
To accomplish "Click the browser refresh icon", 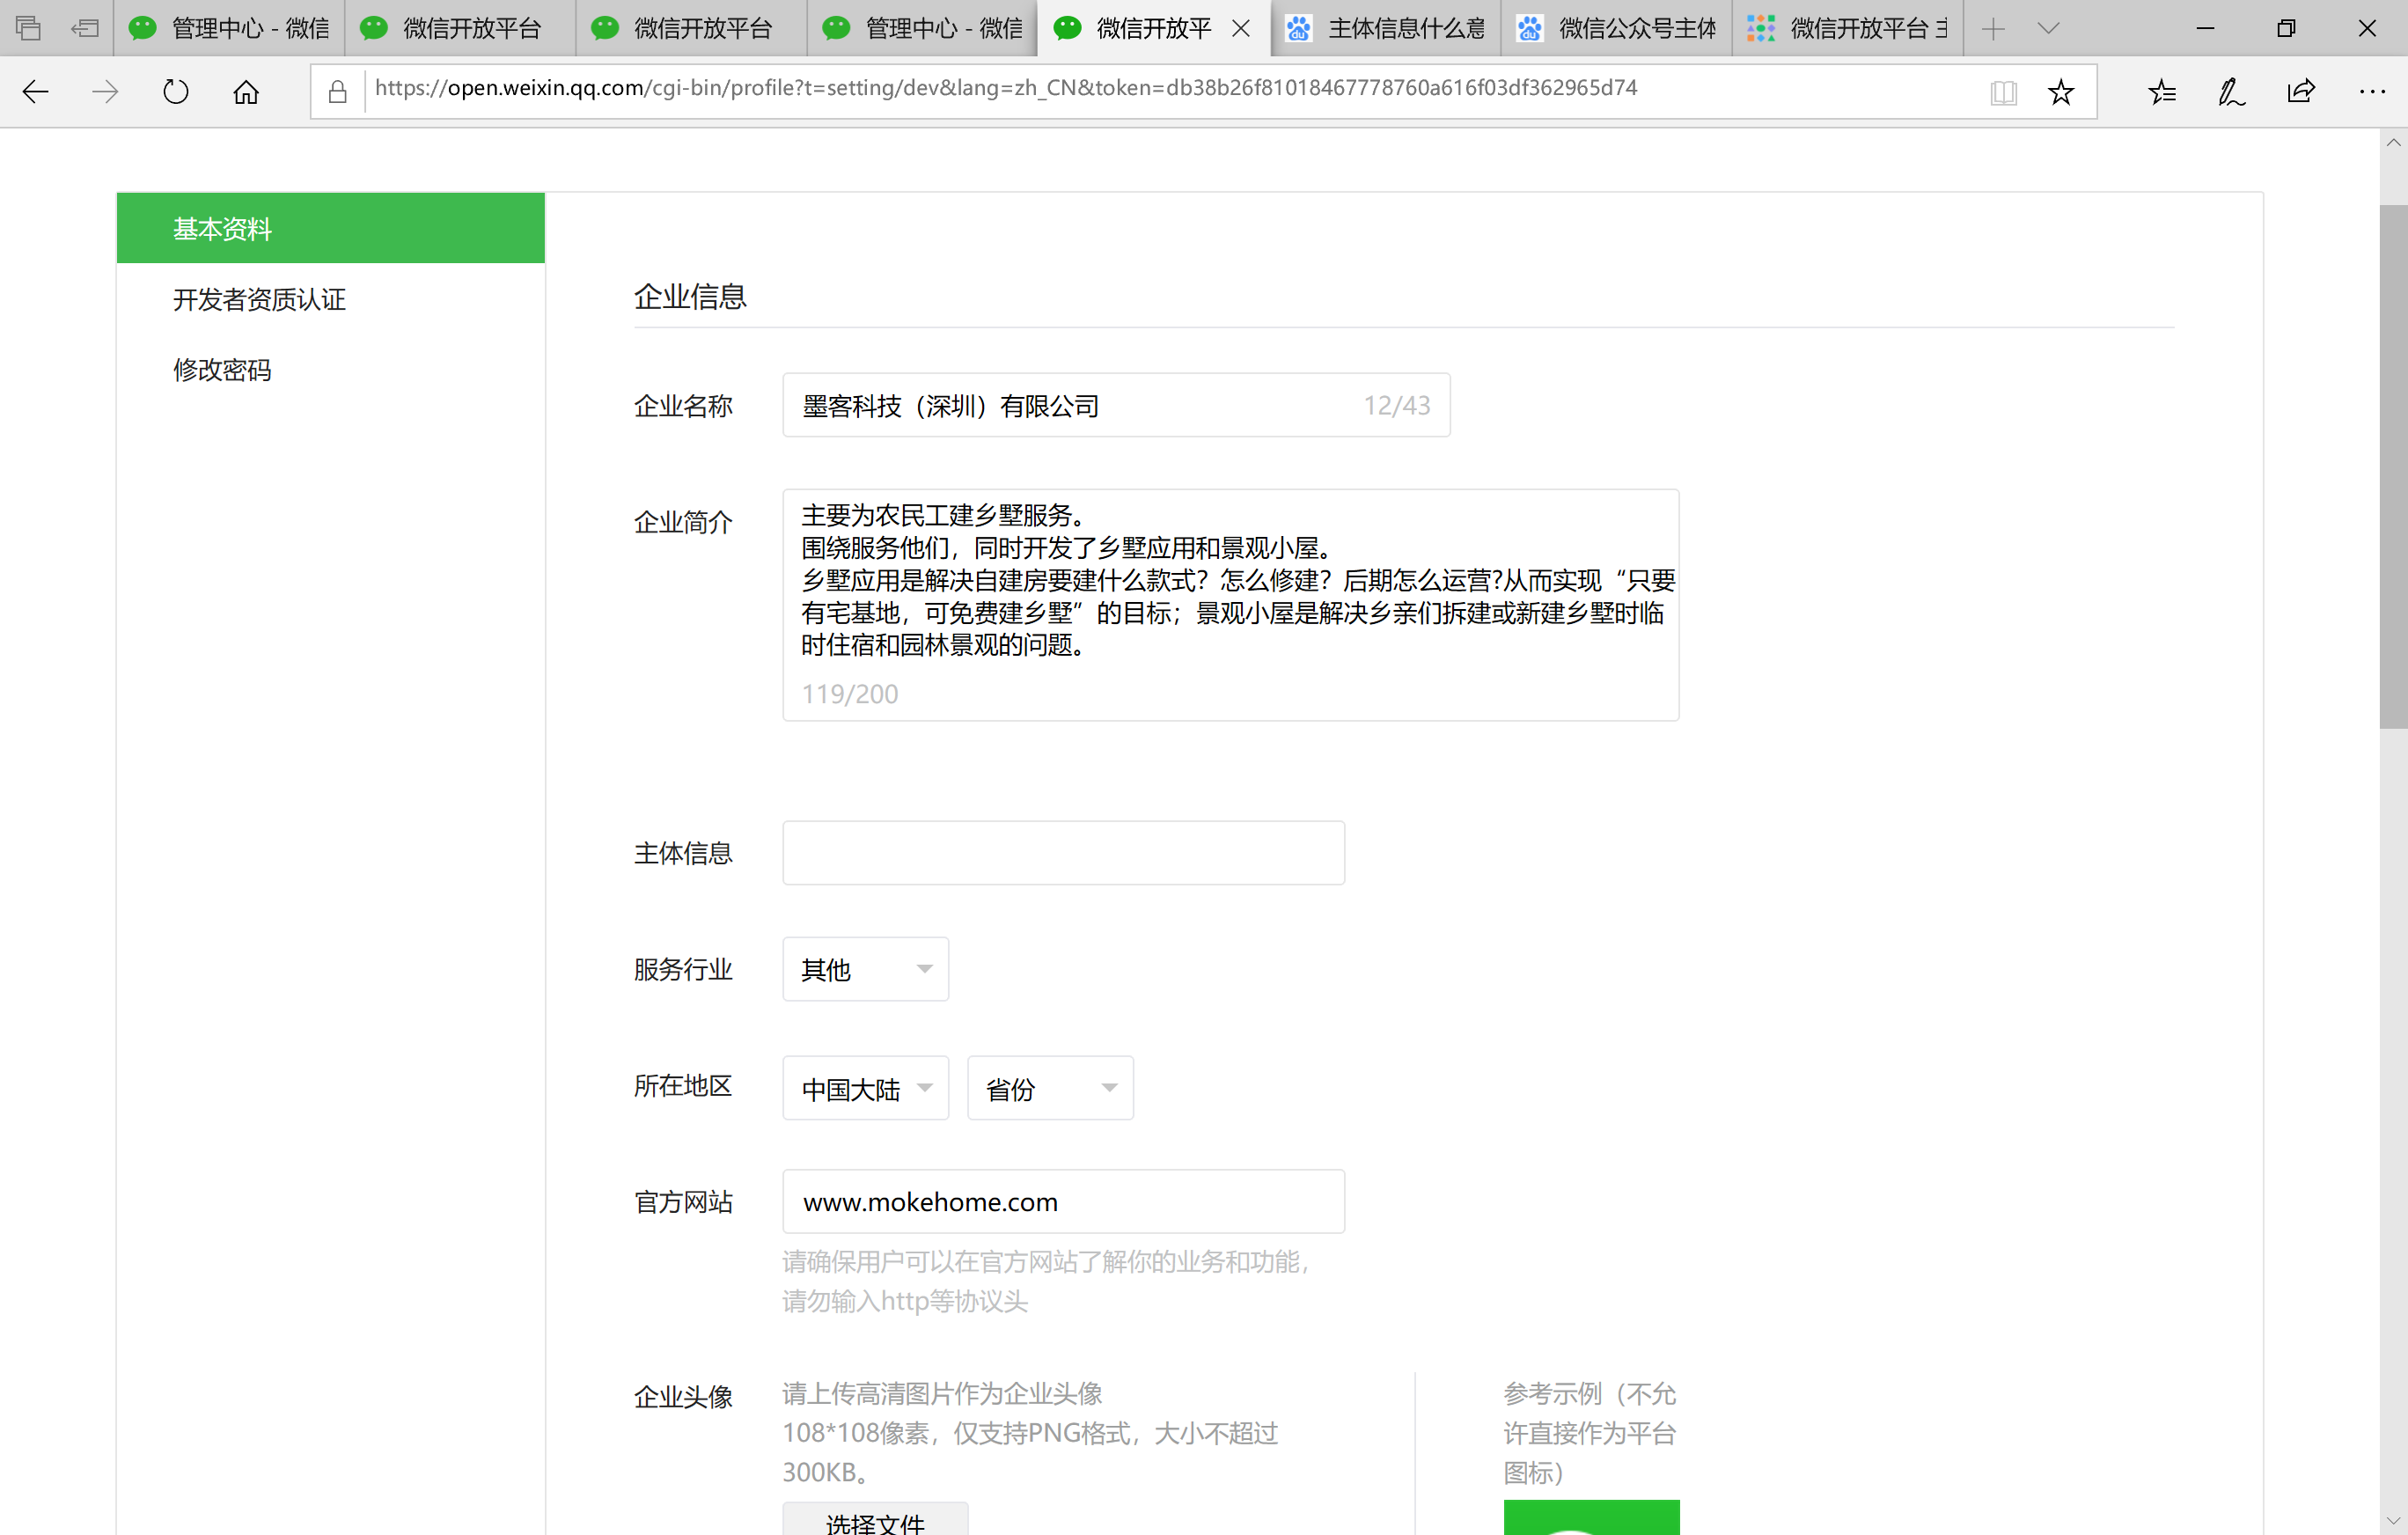I will click(x=175, y=92).
